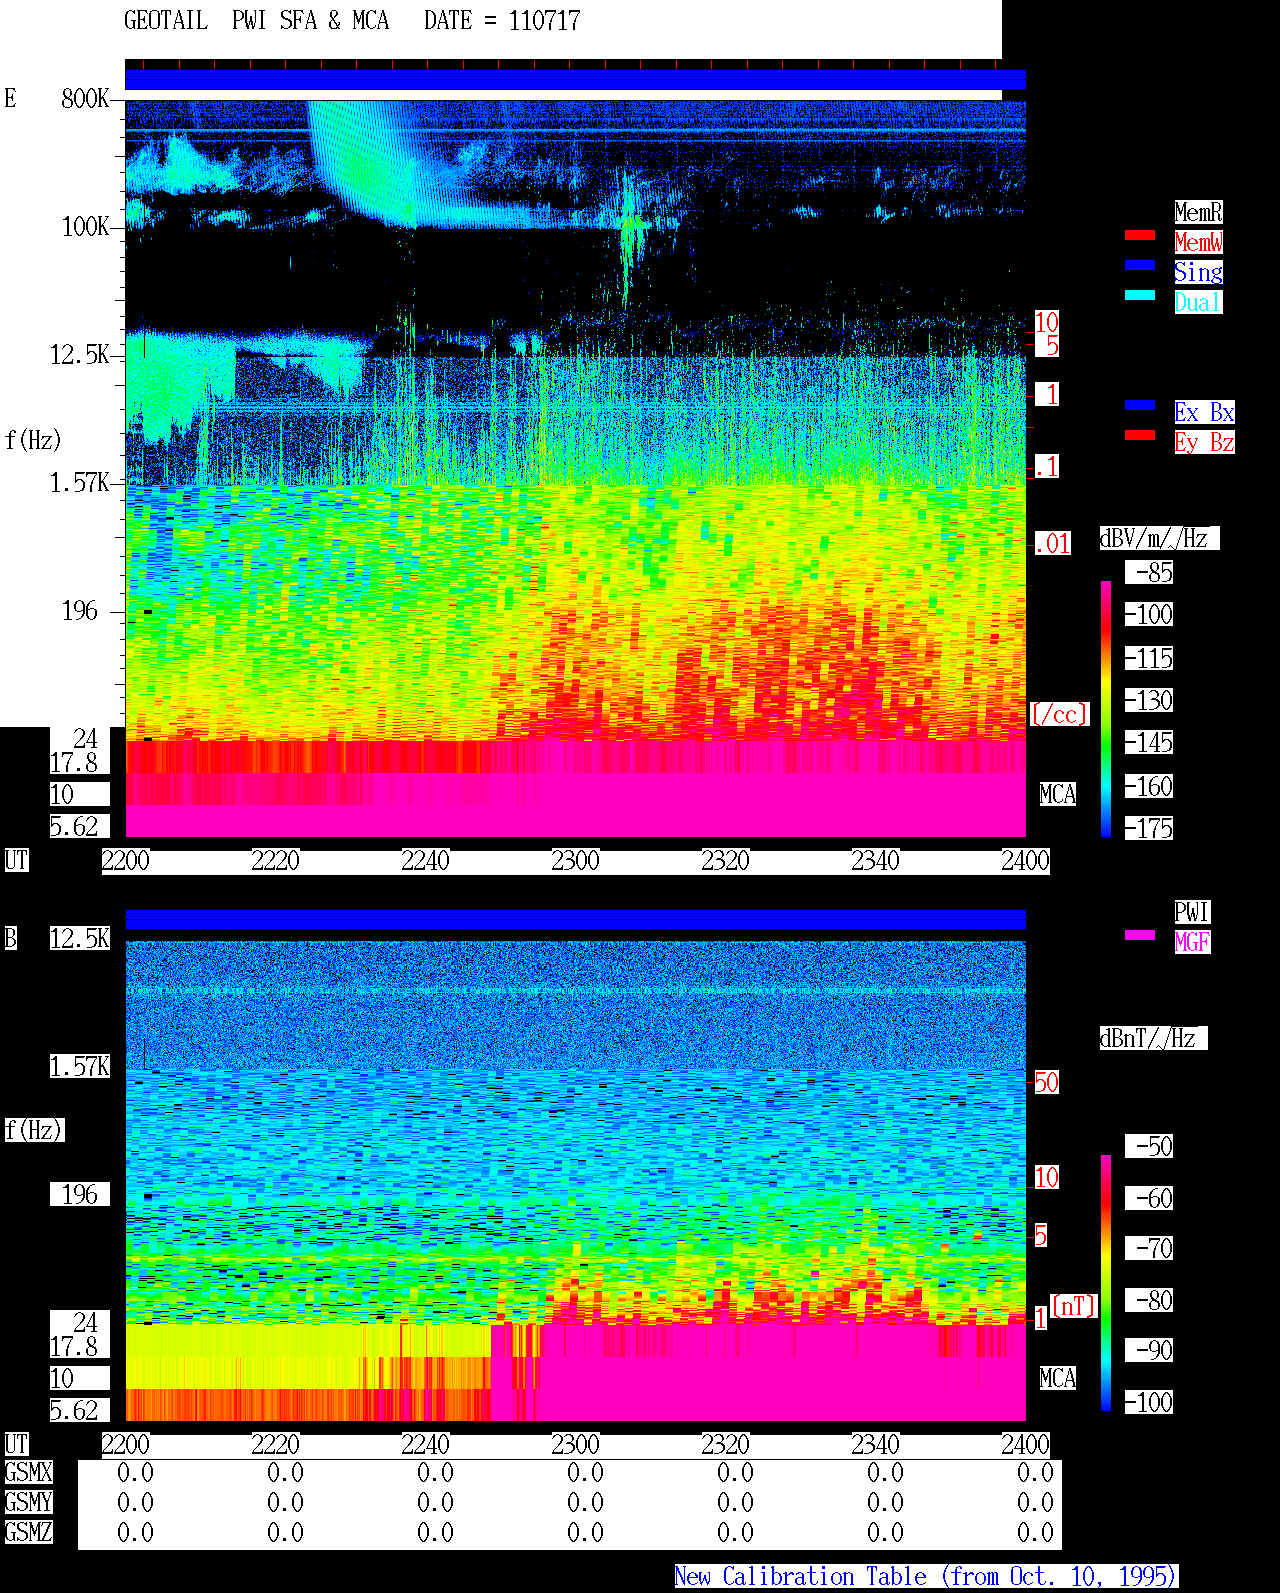Viewport: 1280px width, 1593px height.
Task: Click the B panel 12.5K frequency label
Action: [x=79, y=938]
